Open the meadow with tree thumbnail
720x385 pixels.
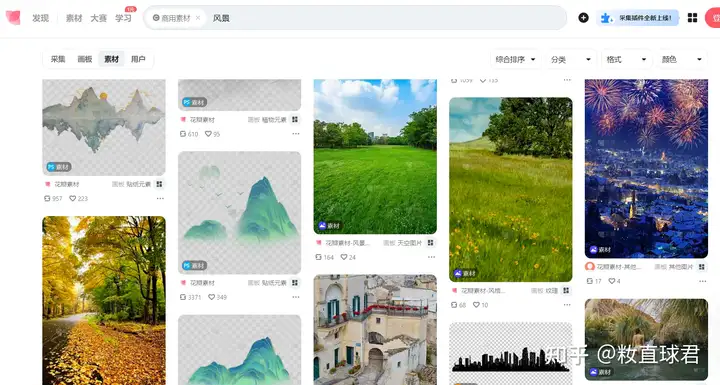click(511, 190)
